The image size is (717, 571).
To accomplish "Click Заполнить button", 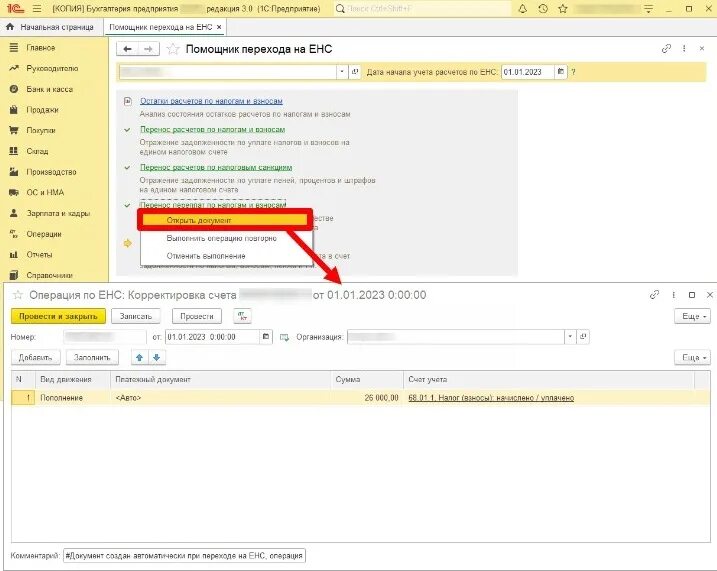I will click(x=92, y=358).
